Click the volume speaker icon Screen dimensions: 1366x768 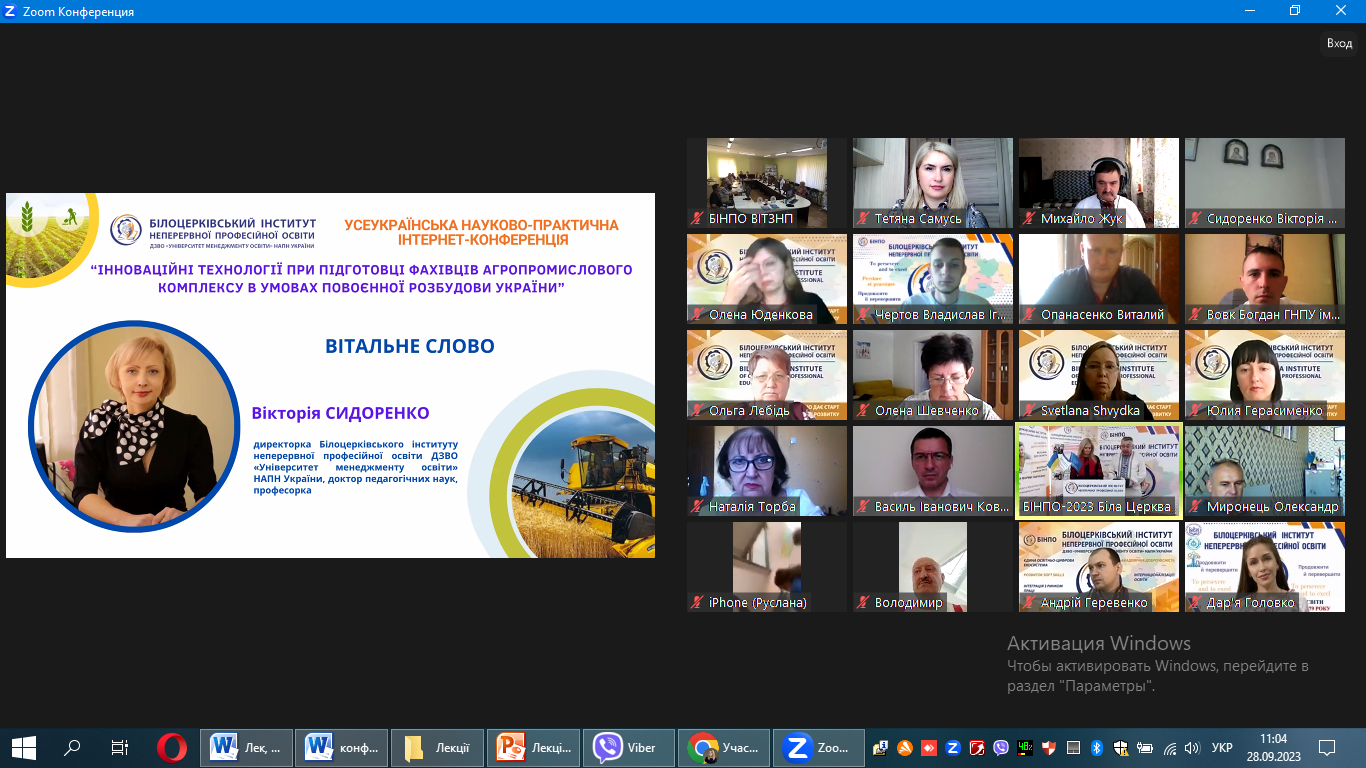(x=1191, y=748)
